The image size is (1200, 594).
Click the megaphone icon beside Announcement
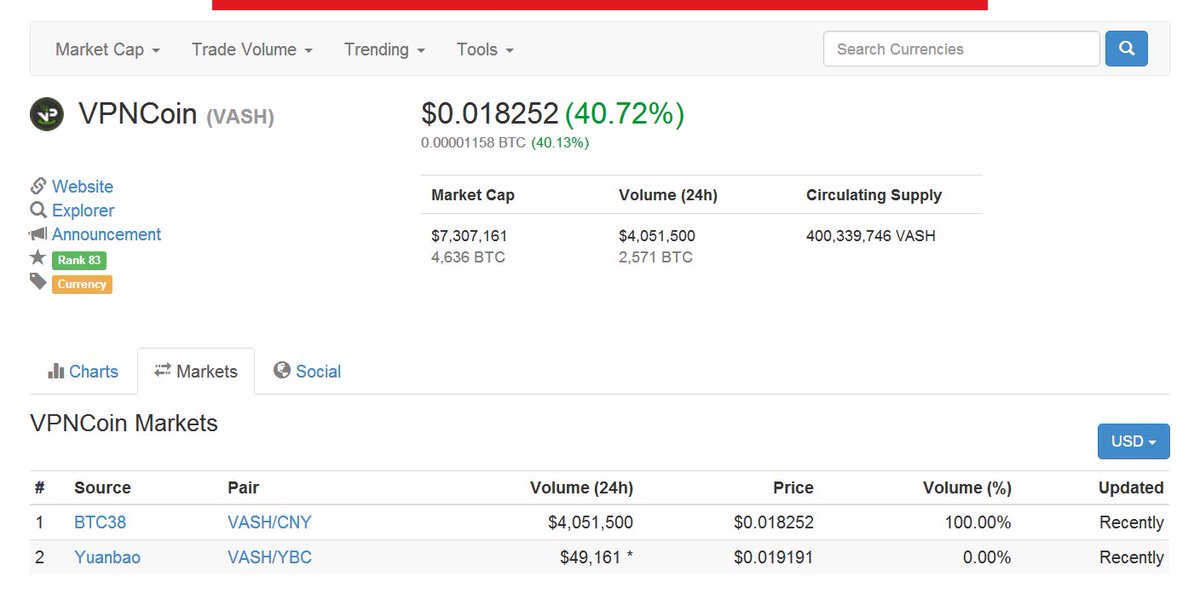click(38, 234)
